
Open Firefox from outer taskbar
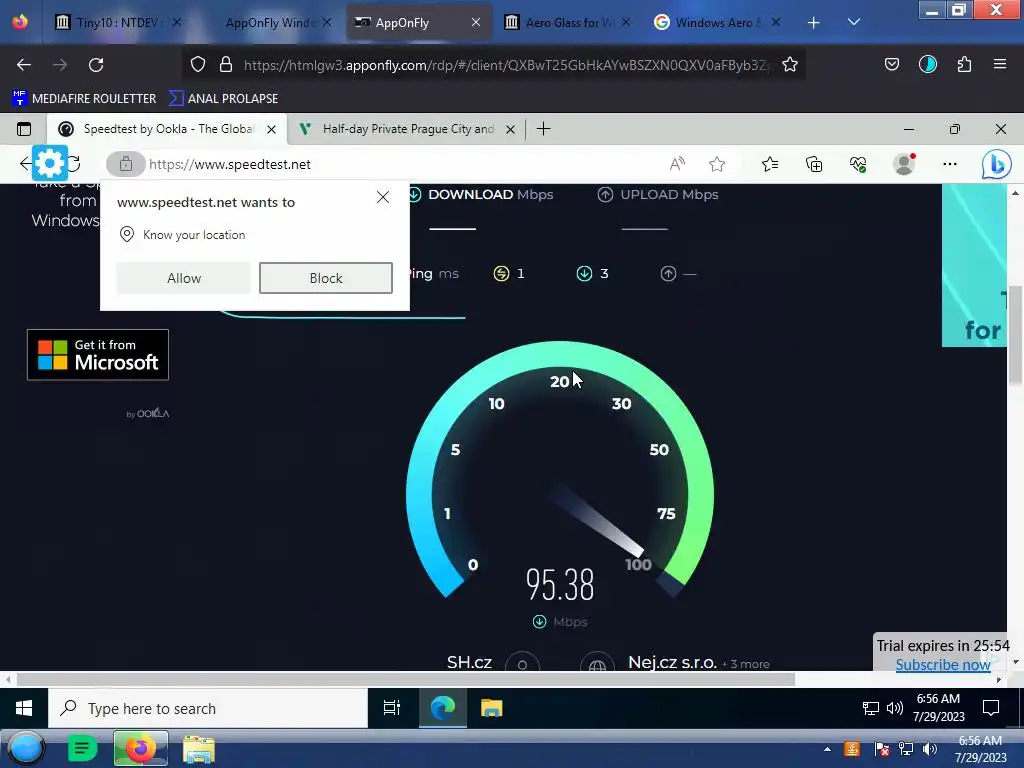click(140, 748)
